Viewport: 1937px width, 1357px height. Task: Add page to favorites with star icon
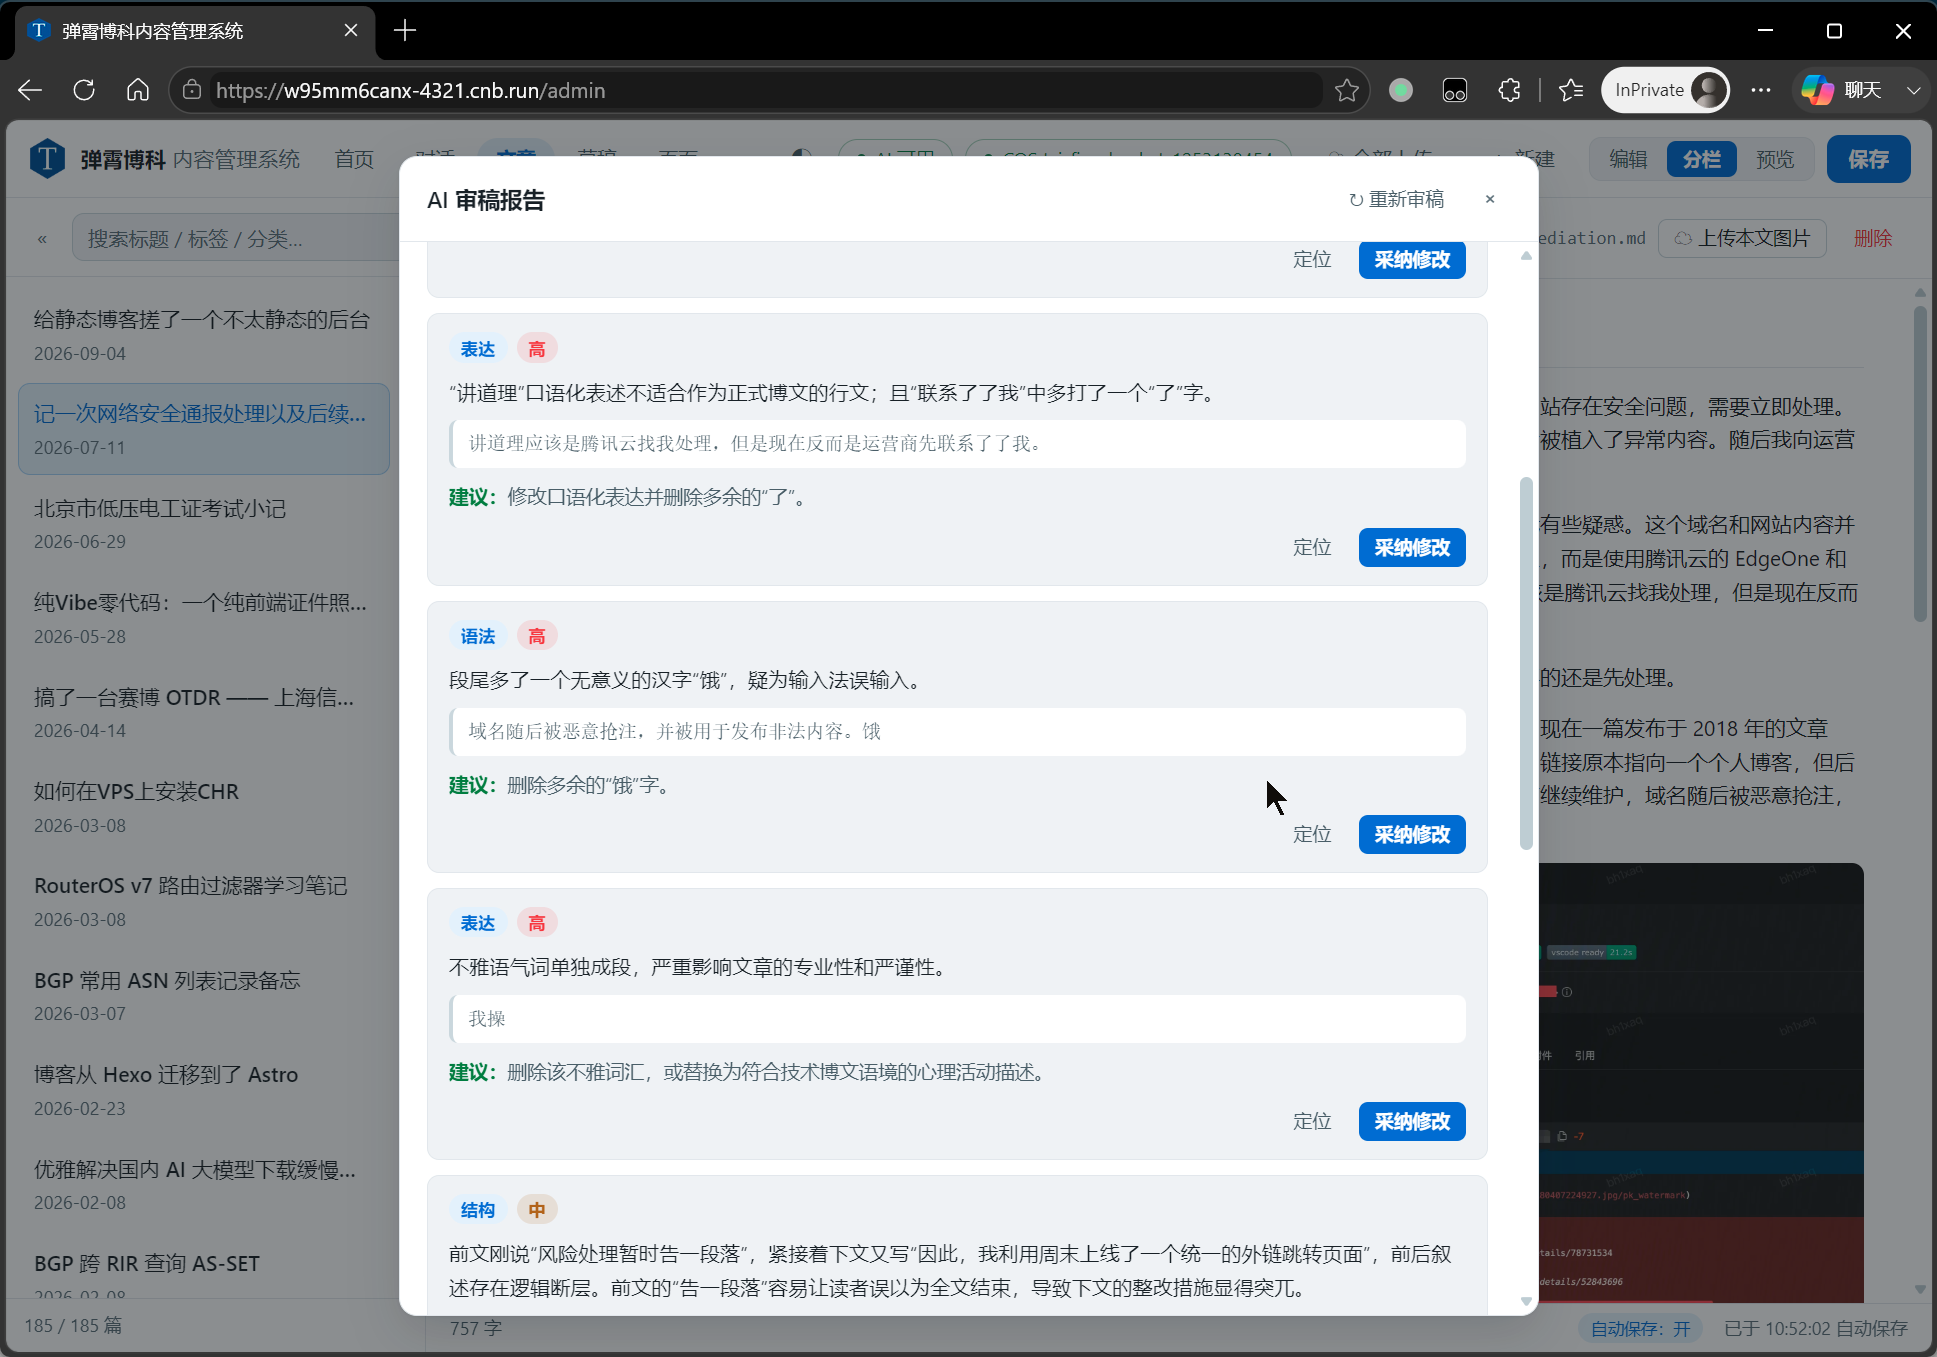1346,90
